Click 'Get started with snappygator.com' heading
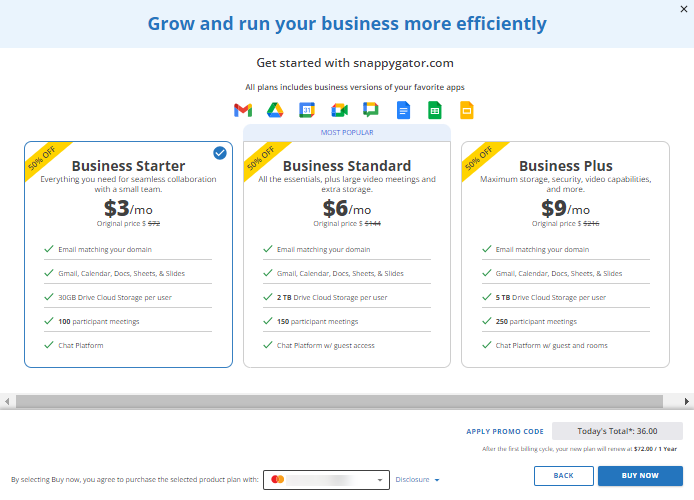Screen dimensions: 694x500 (x=355, y=63)
